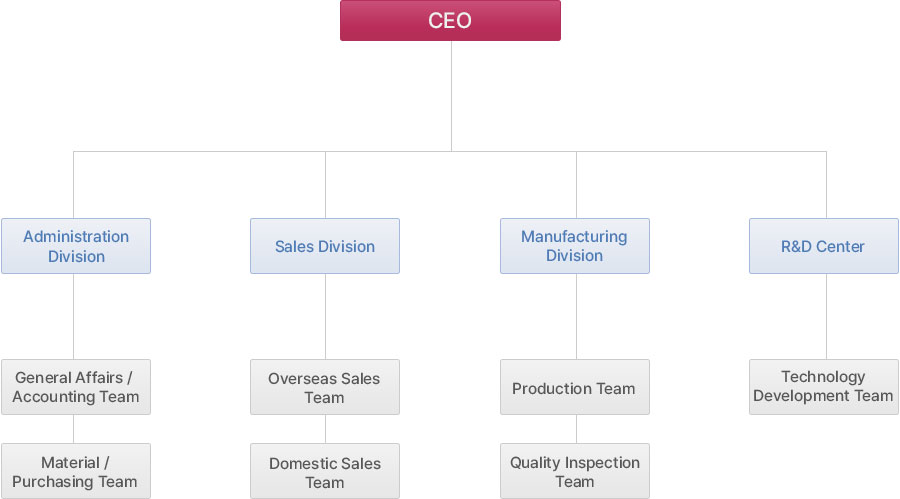Open the Quality Inspection Team box
This screenshot has height=499, width=900.
pyautogui.click(x=575, y=471)
